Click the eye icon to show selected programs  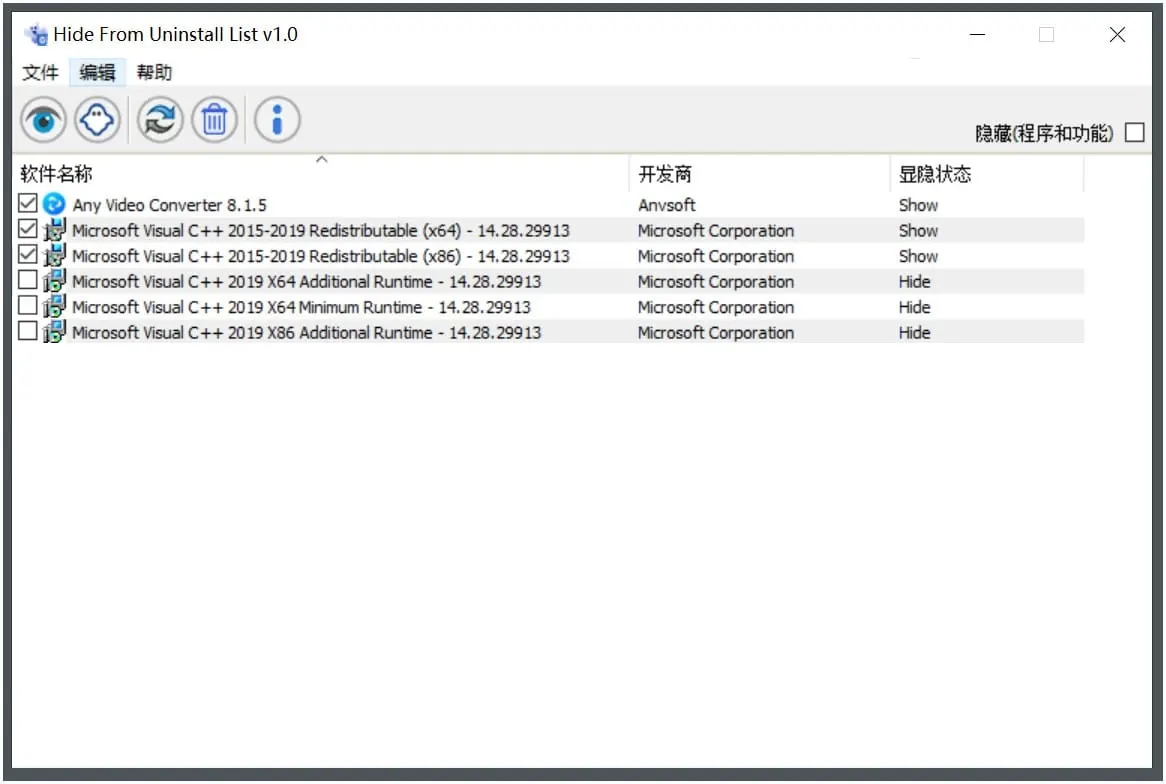click(x=43, y=121)
